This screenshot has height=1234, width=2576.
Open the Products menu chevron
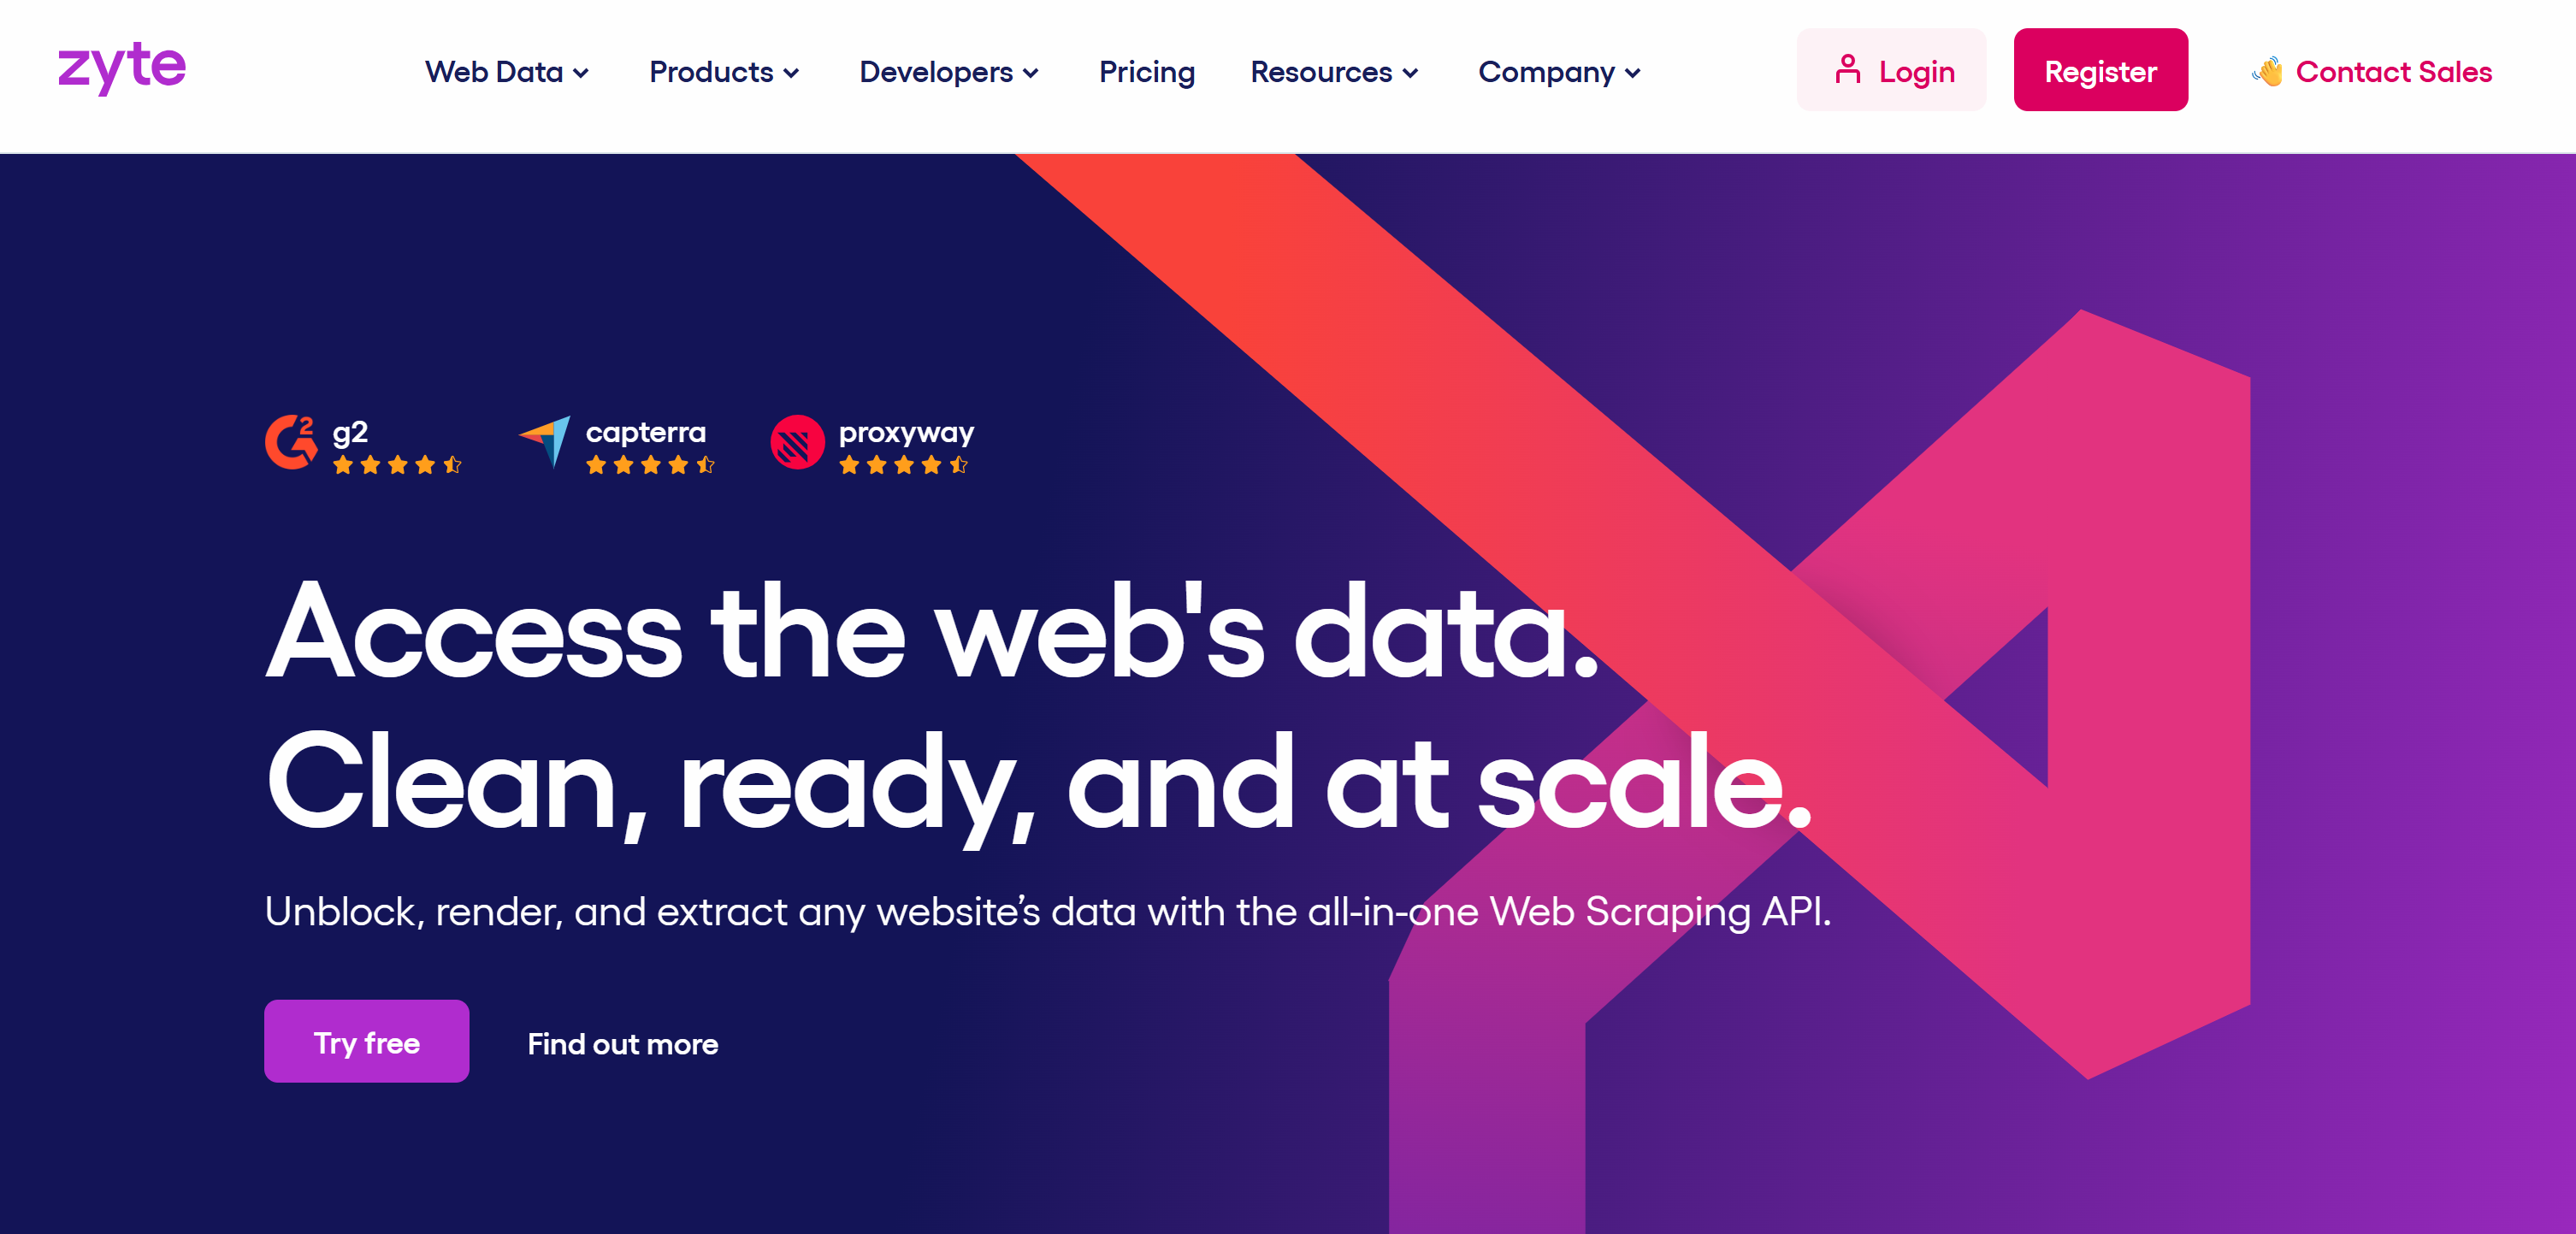(792, 72)
